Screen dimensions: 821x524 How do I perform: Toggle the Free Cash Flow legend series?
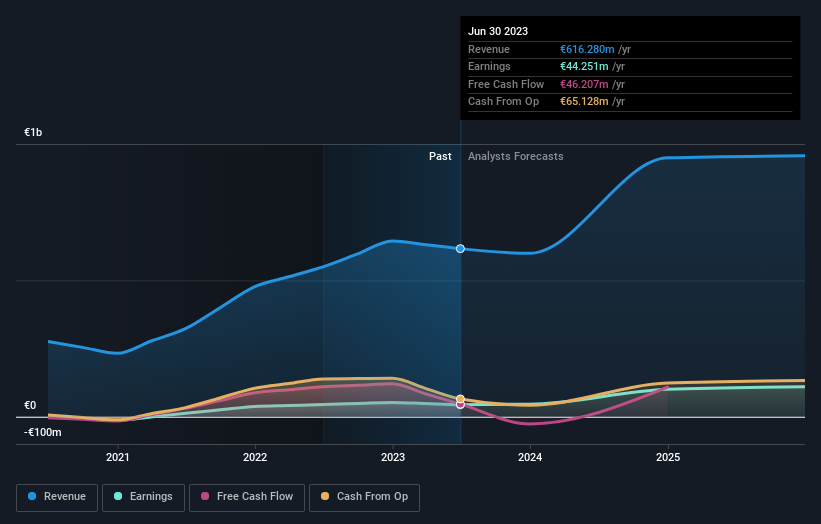[x=247, y=497]
